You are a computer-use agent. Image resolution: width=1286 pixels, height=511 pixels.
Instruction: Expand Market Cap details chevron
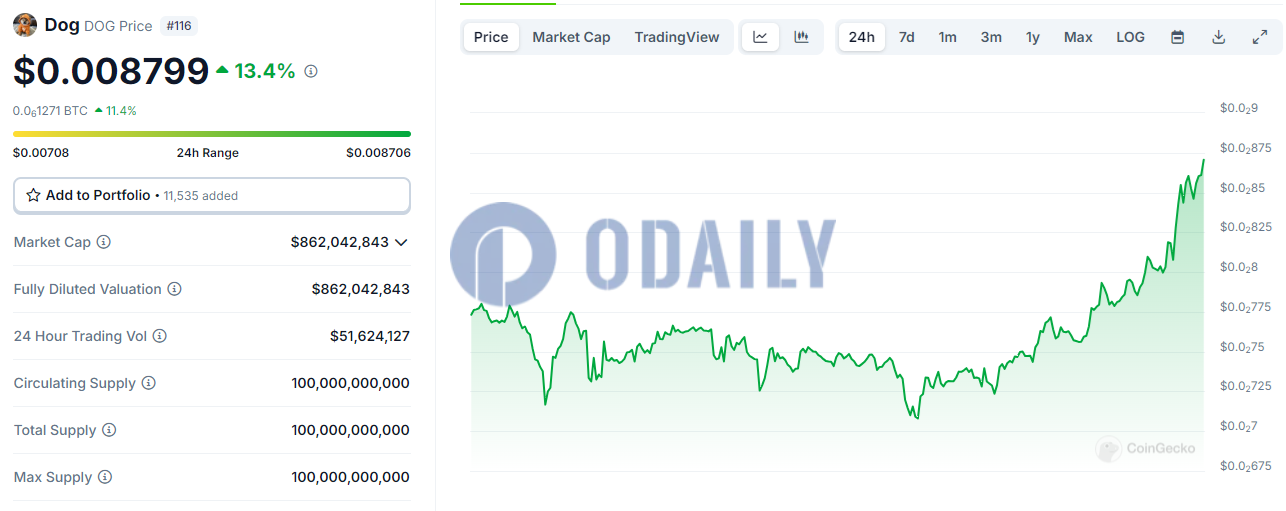tap(401, 242)
